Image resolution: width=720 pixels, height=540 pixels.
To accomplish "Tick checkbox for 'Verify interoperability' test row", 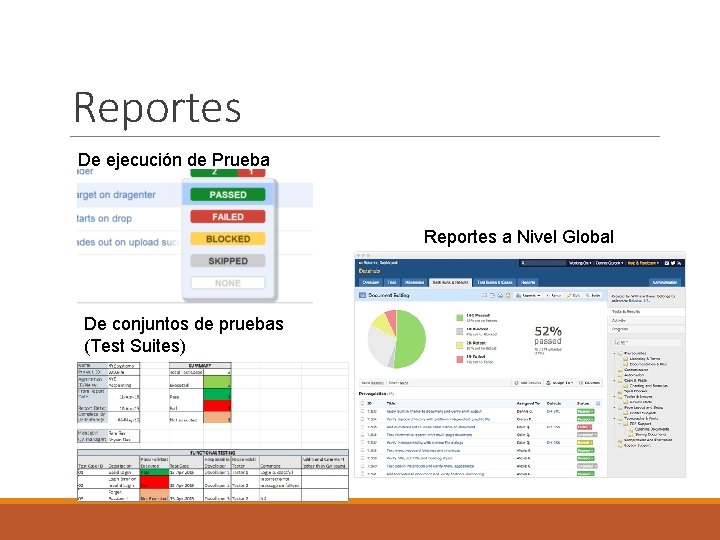I will (x=362, y=443).
